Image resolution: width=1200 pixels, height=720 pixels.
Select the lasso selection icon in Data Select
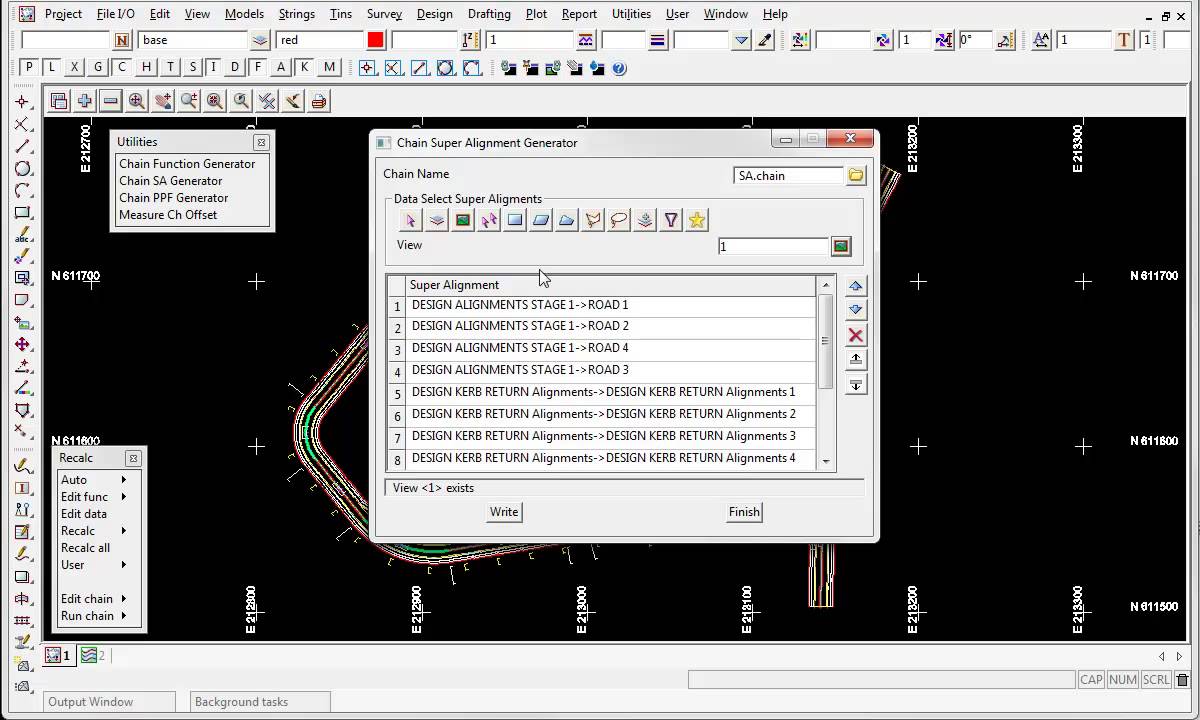[619, 220]
